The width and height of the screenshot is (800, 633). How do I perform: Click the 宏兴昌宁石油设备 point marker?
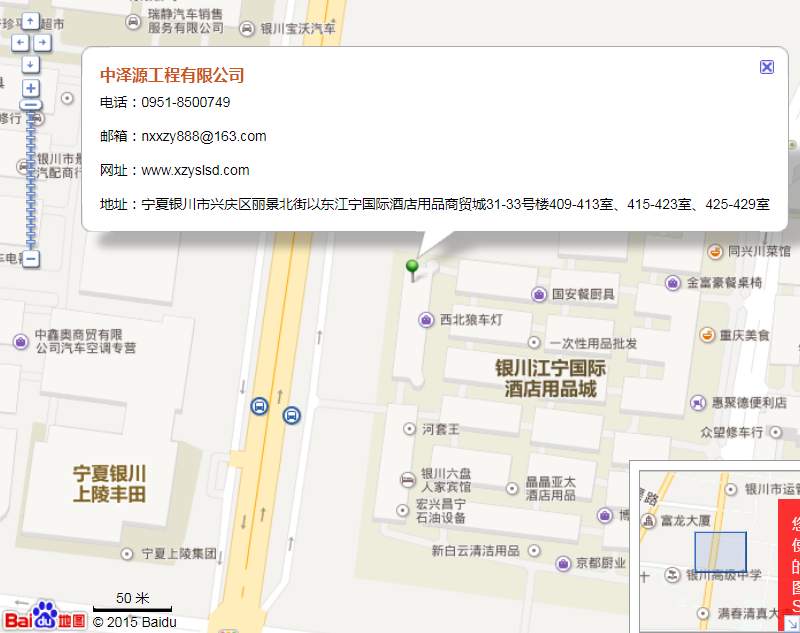tap(403, 510)
